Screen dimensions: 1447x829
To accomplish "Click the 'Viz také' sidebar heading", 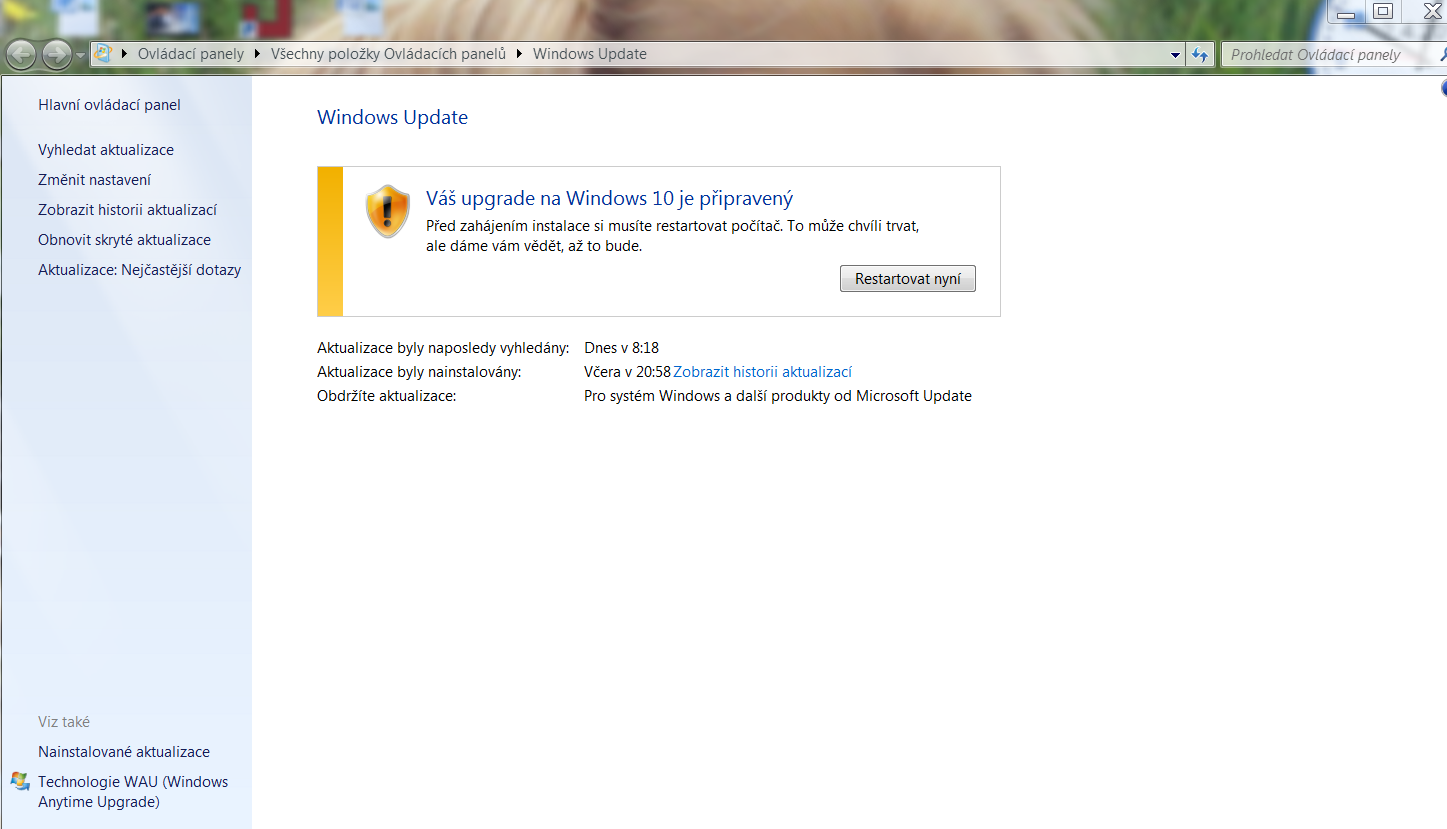I will pos(64,722).
